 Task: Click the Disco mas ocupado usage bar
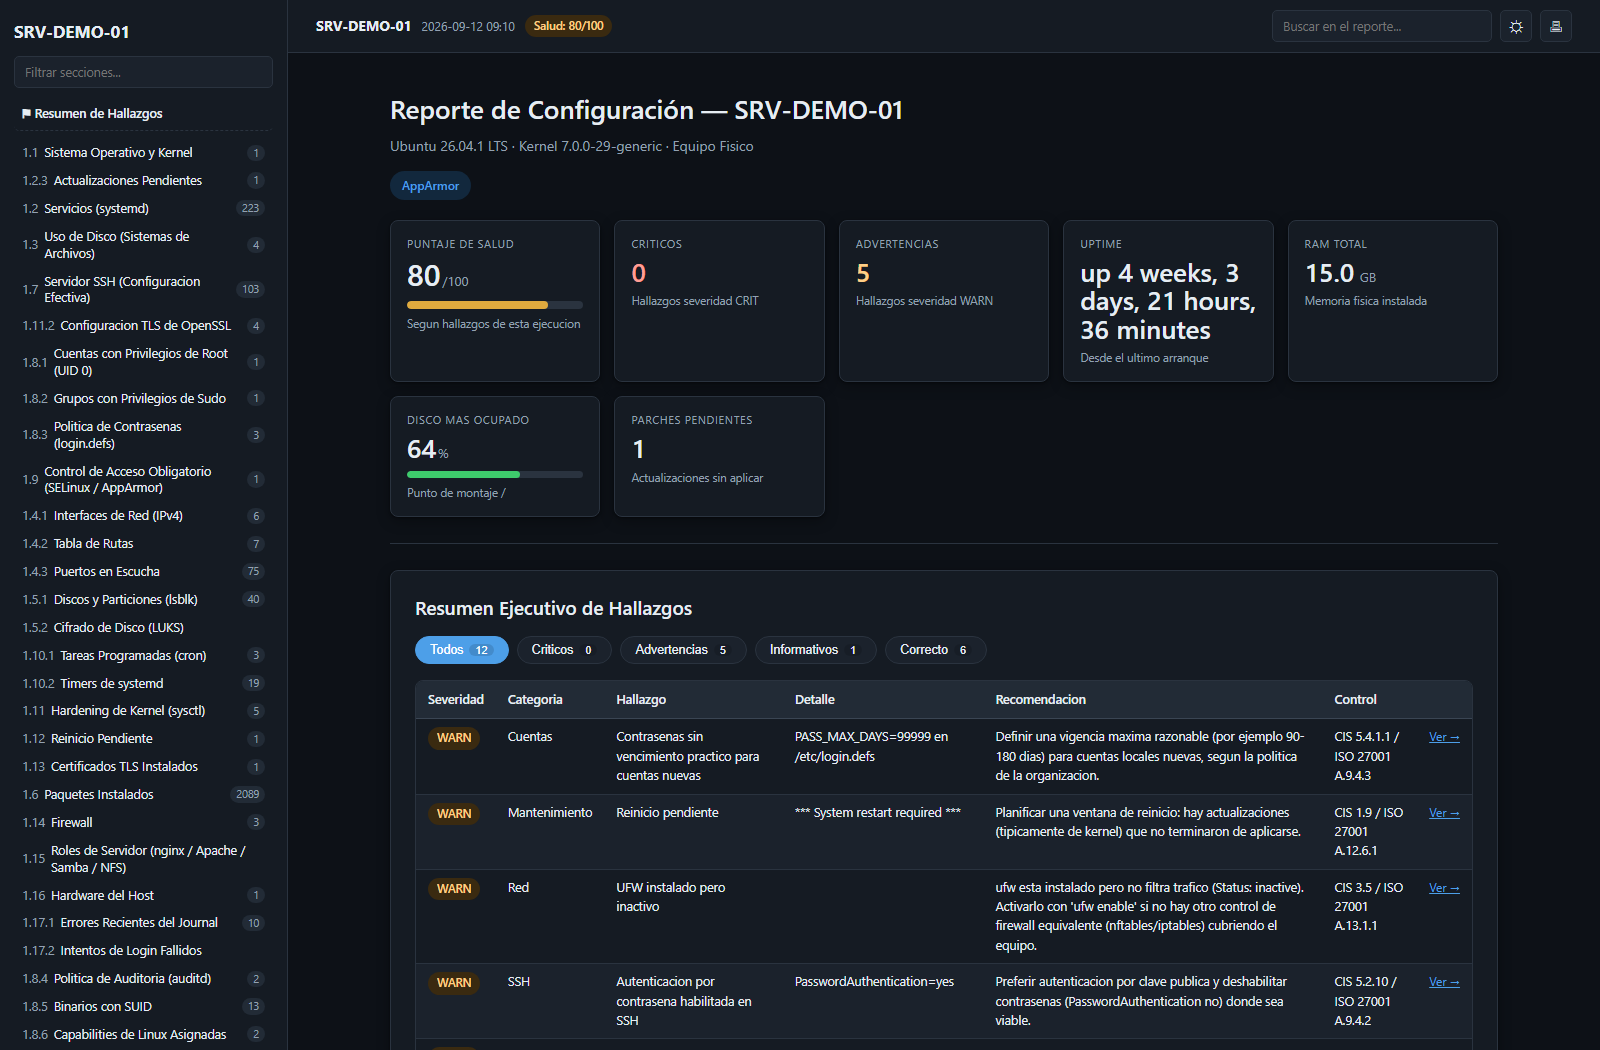(495, 474)
